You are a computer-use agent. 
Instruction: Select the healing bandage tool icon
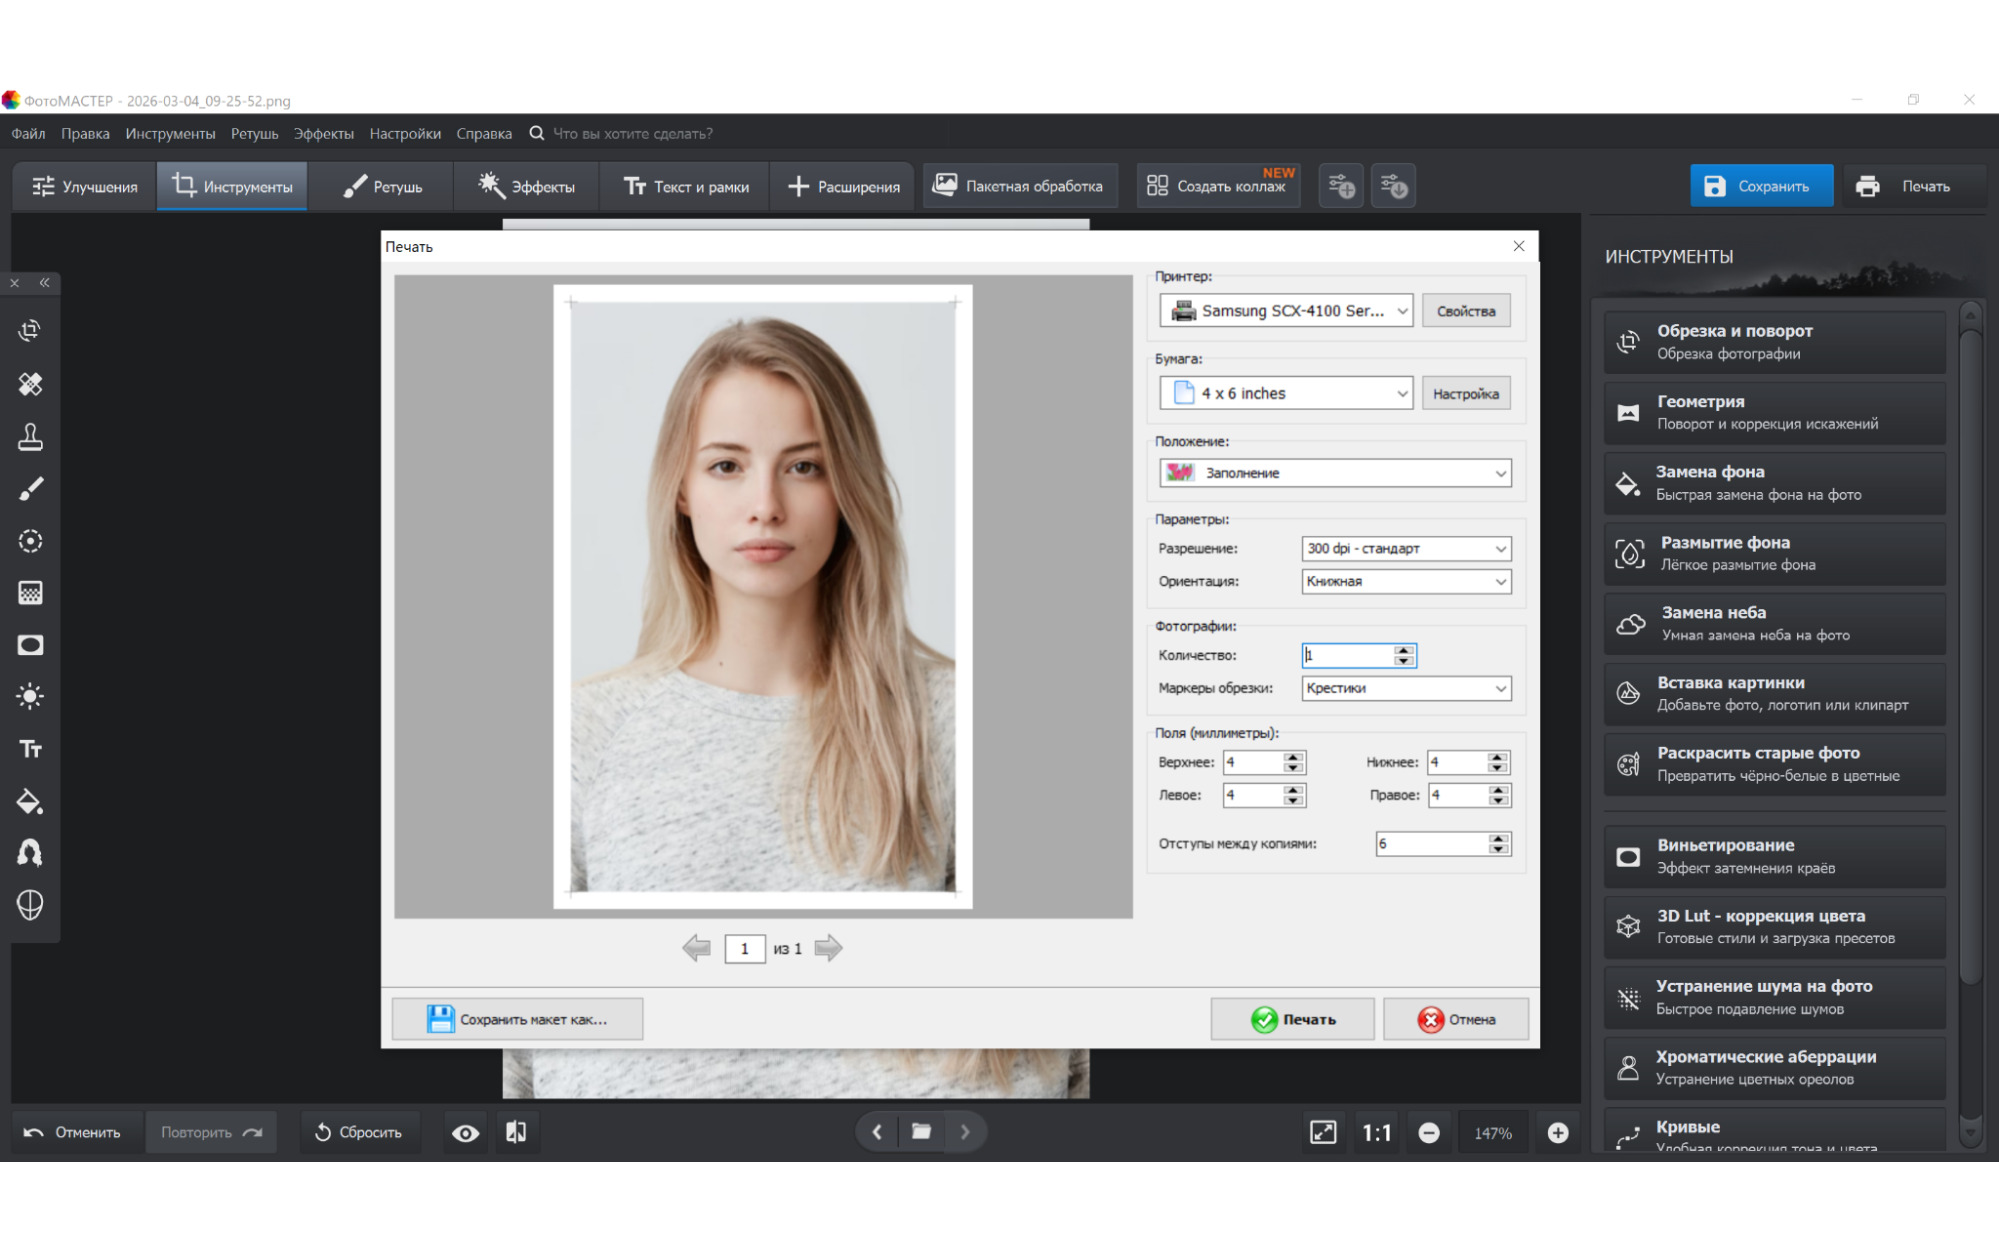point(30,384)
